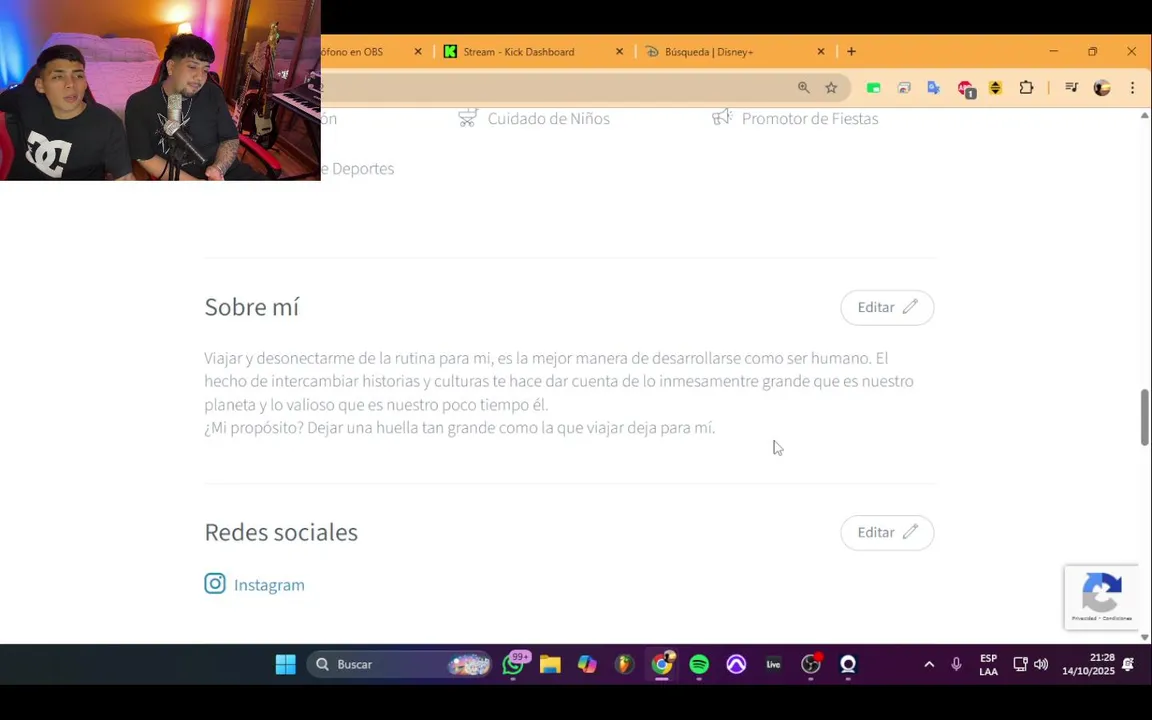The height and width of the screenshot is (720, 1152).
Task: Open the Chrome profile avatar
Action: coord(1101,87)
